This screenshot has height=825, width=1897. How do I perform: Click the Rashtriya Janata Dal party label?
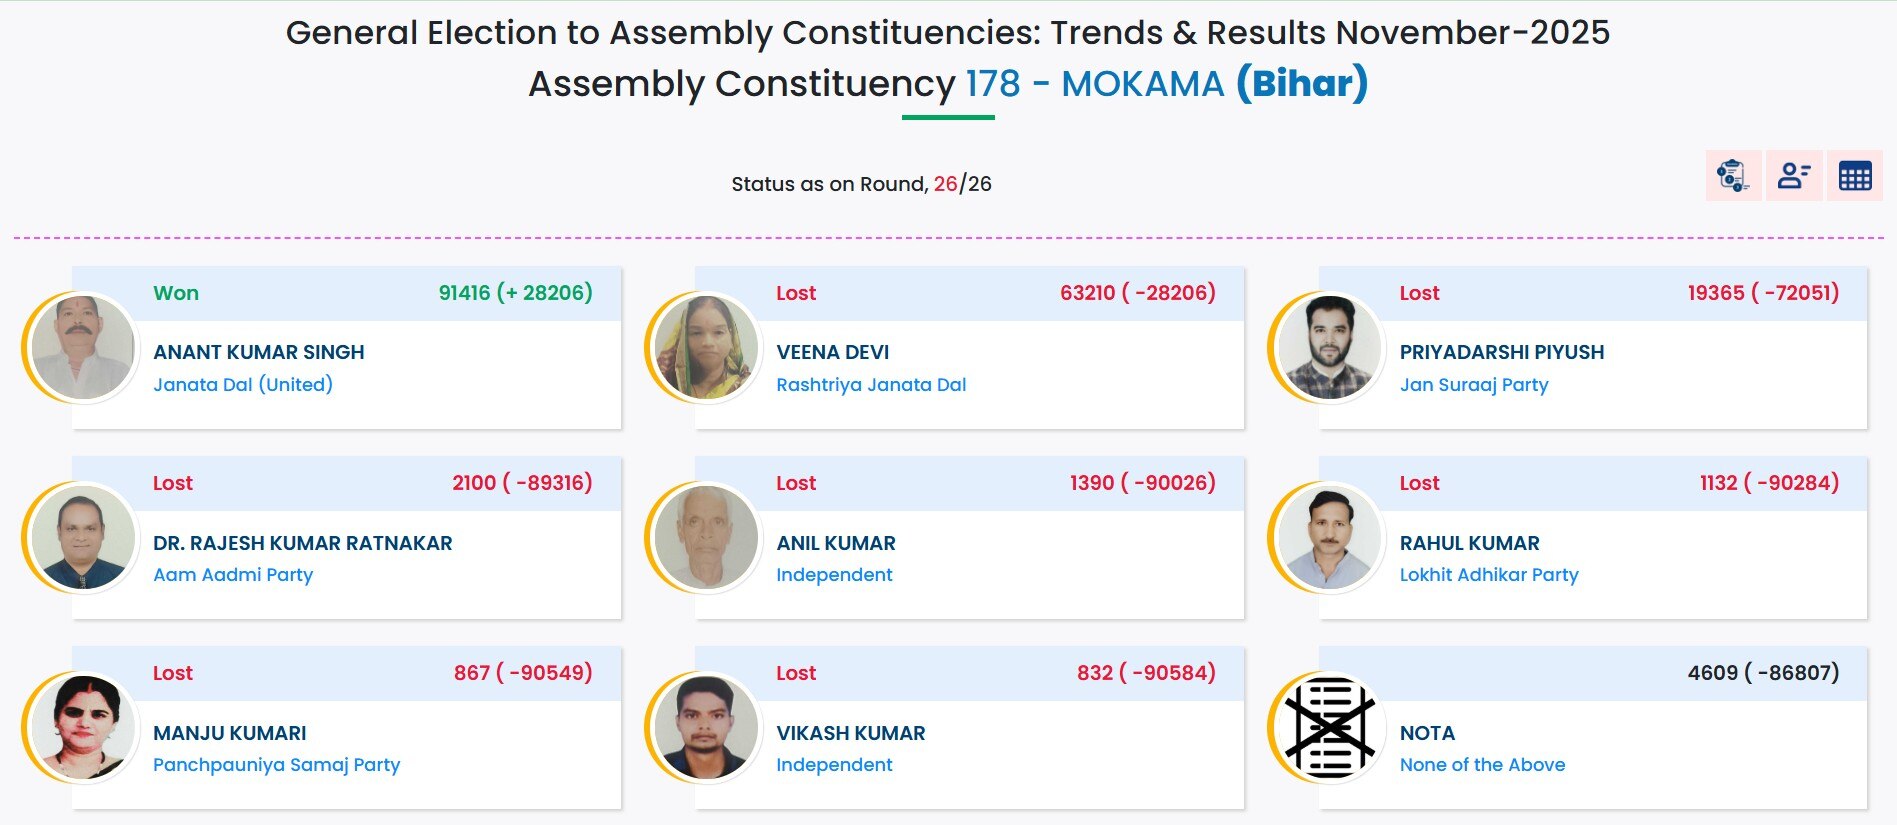871,384
